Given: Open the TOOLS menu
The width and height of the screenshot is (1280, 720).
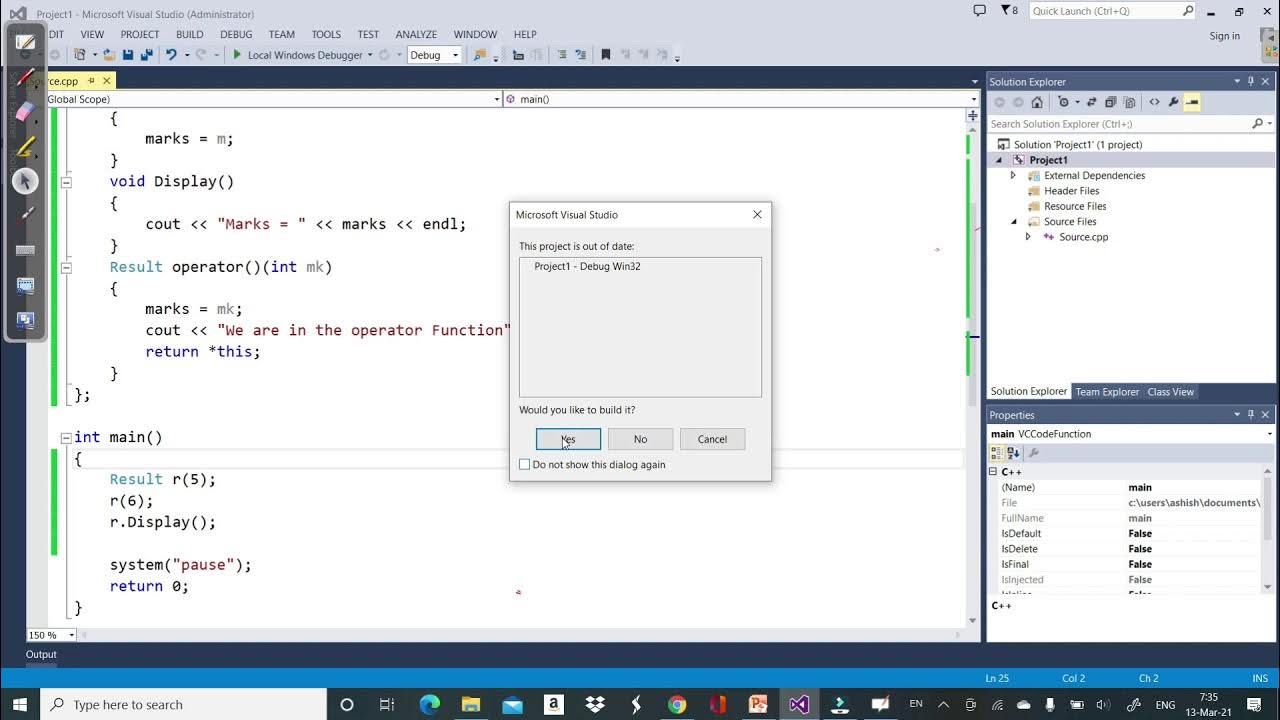Looking at the screenshot, I should 326,34.
